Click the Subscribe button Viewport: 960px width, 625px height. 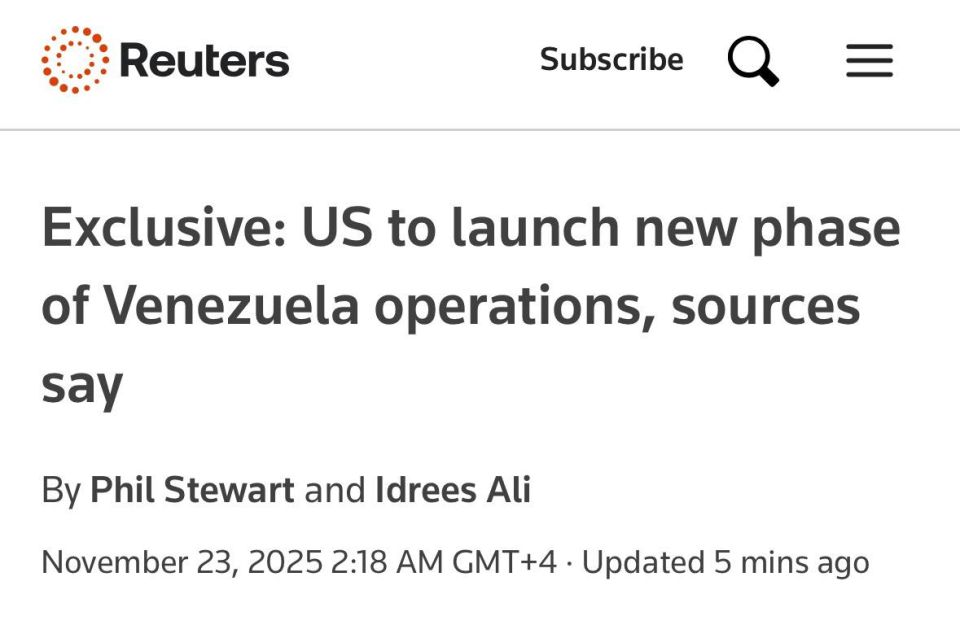point(611,60)
